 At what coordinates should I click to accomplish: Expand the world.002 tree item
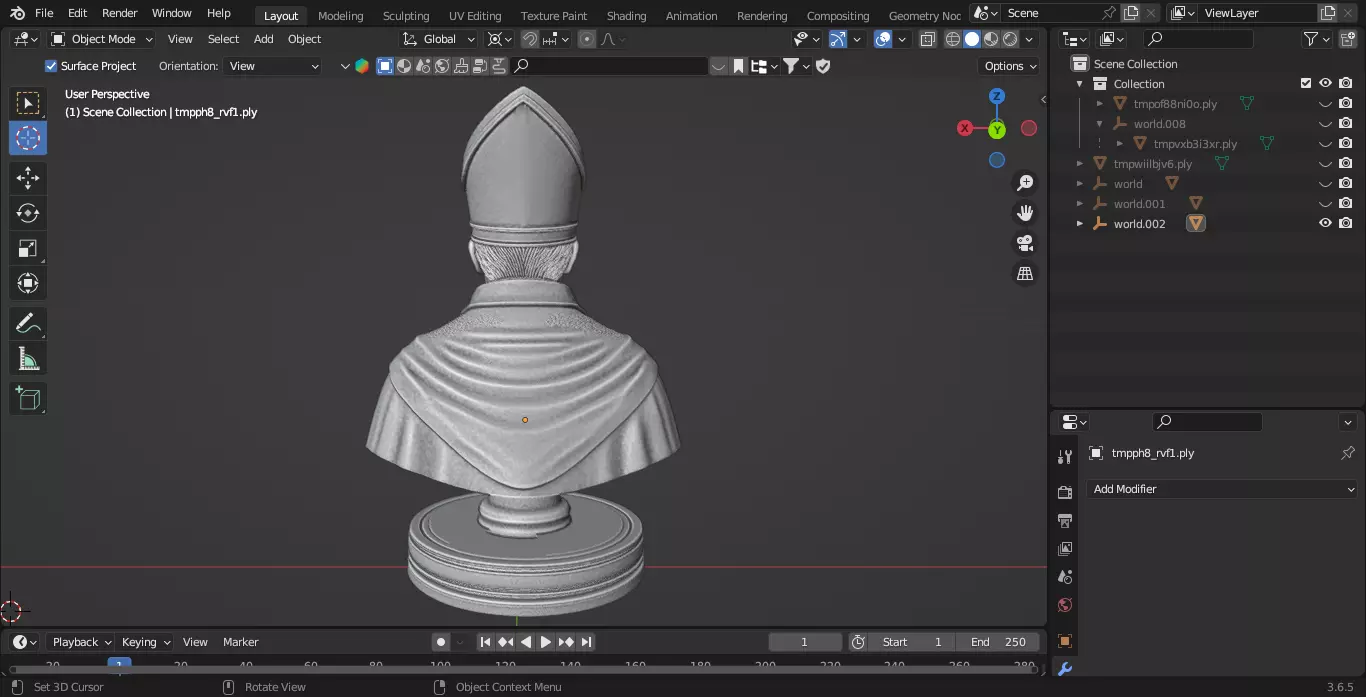pyautogui.click(x=1079, y=223)
